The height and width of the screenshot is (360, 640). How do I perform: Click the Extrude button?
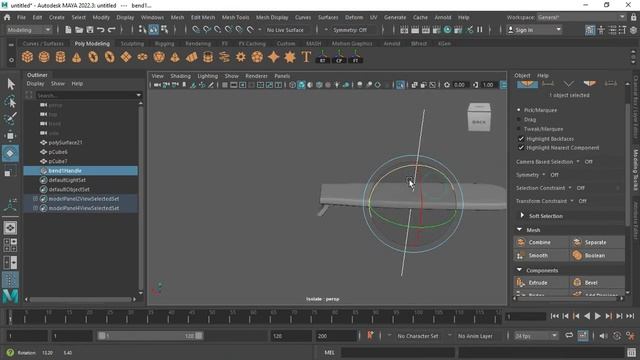click(541, 282)
